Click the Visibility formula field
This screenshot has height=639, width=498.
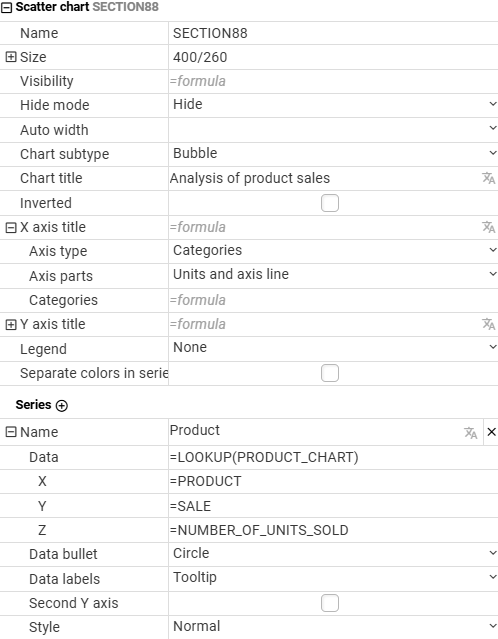pyautogui.click(x=333, y=81)
